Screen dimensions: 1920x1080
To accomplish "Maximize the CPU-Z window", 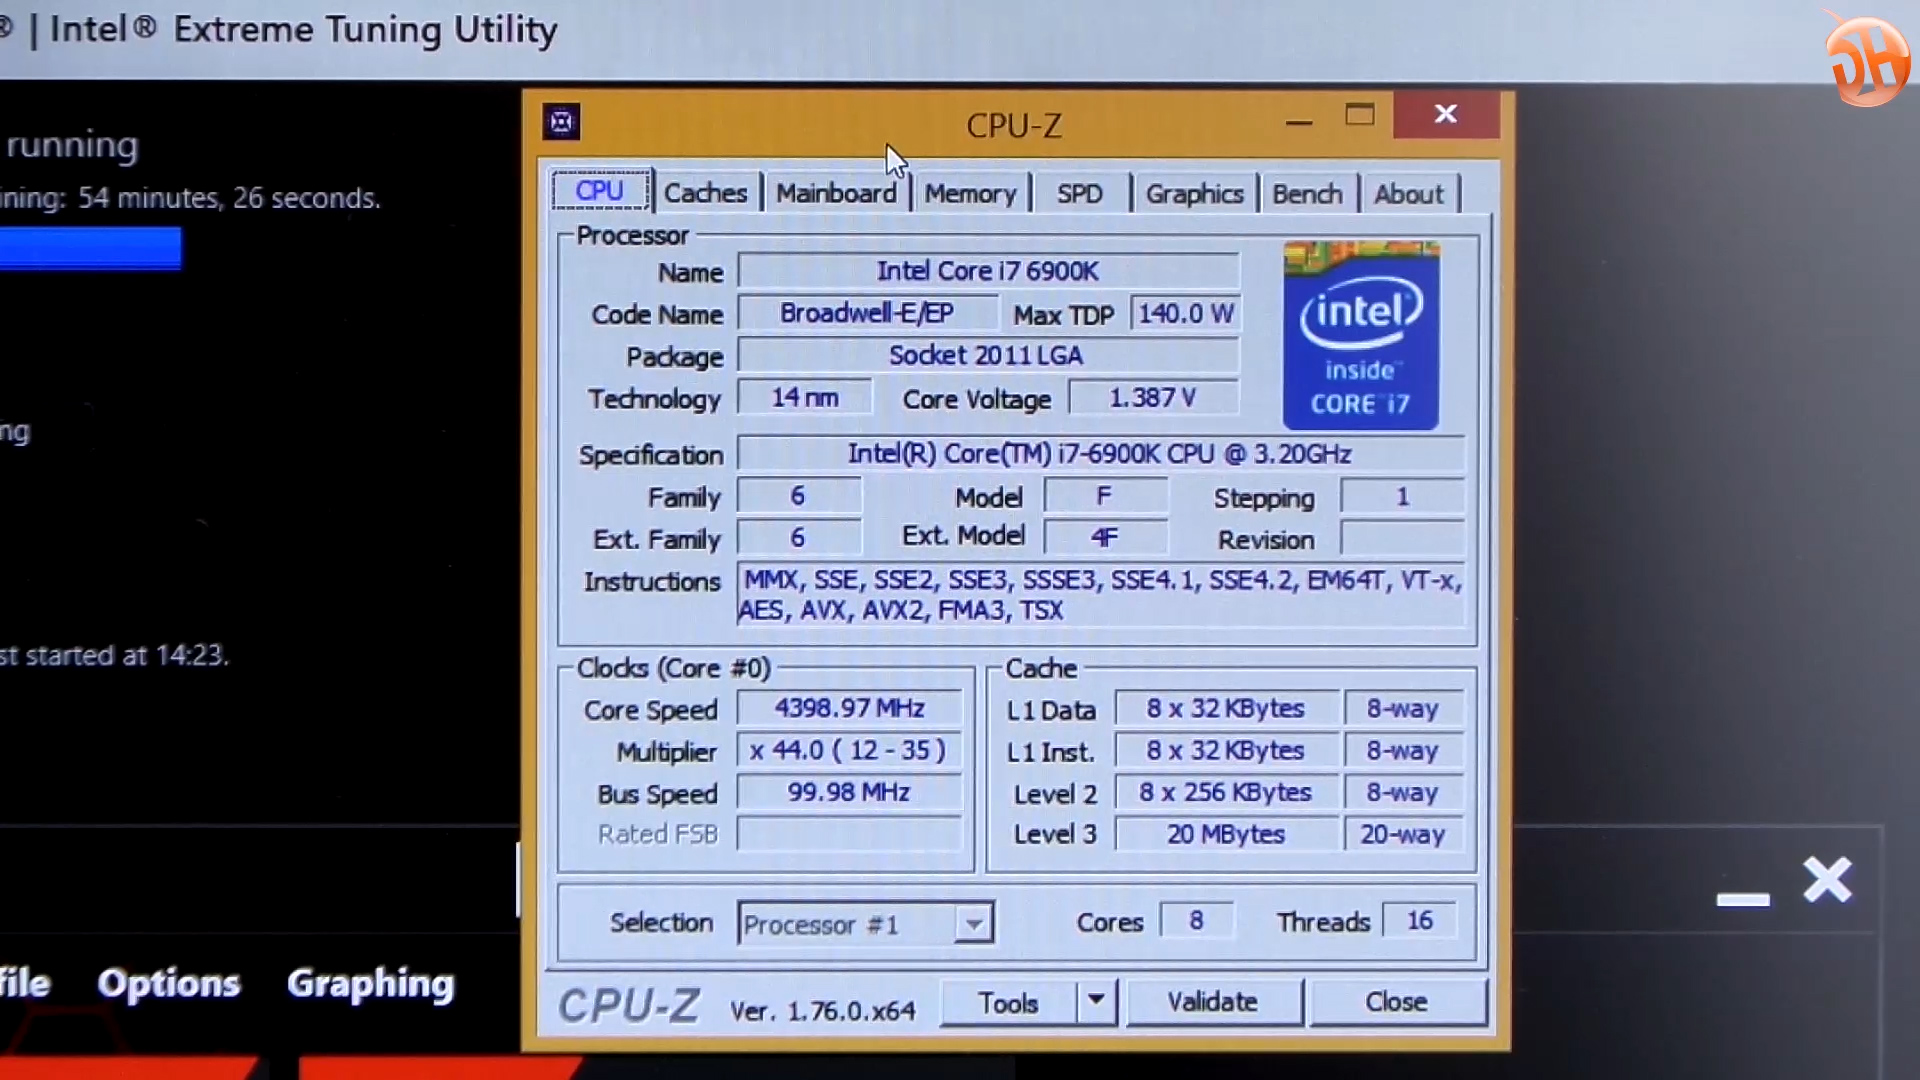I will (x=1359, y=115).
